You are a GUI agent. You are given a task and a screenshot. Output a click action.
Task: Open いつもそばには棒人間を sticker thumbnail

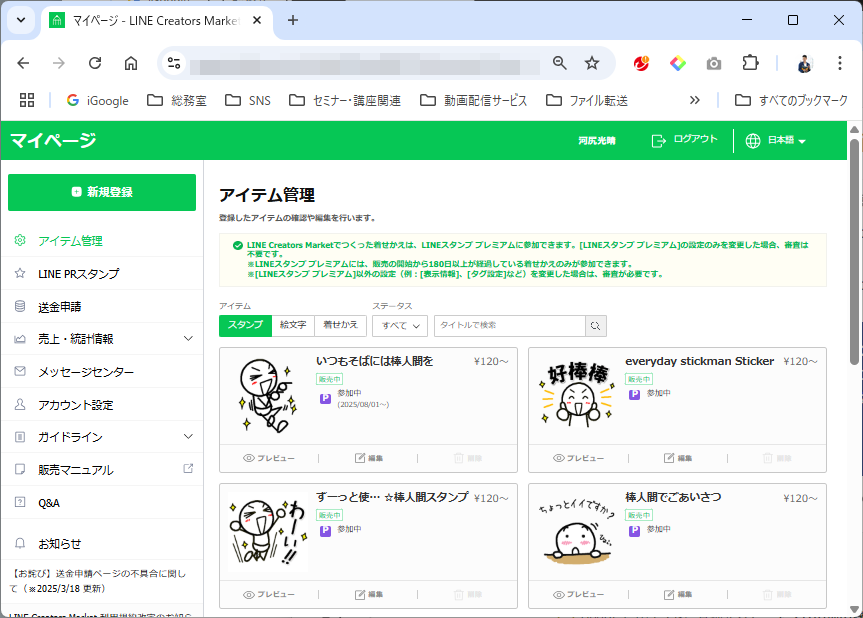(x=269, y=395)
